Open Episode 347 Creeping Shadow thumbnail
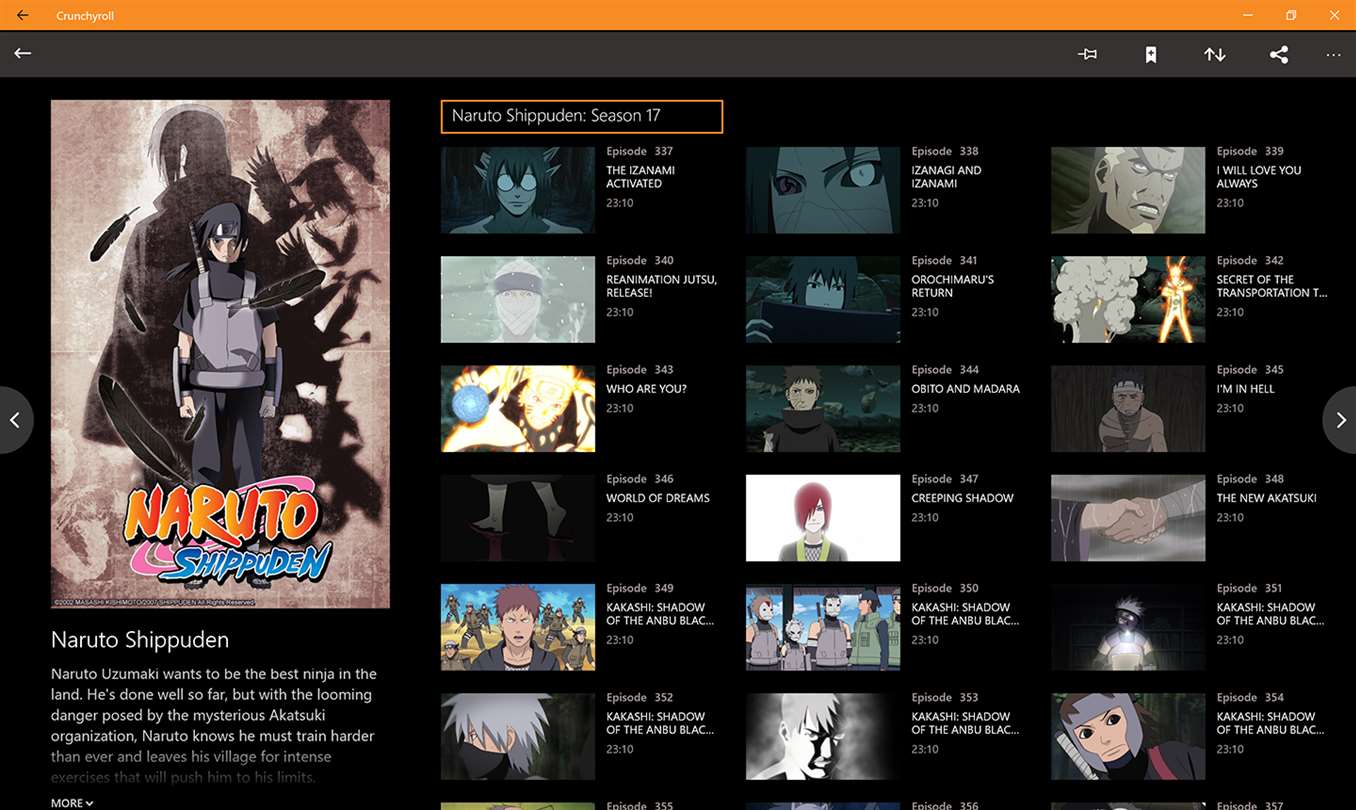Image resolution: width=1356 pixels, height=810 pixels. 823,518
